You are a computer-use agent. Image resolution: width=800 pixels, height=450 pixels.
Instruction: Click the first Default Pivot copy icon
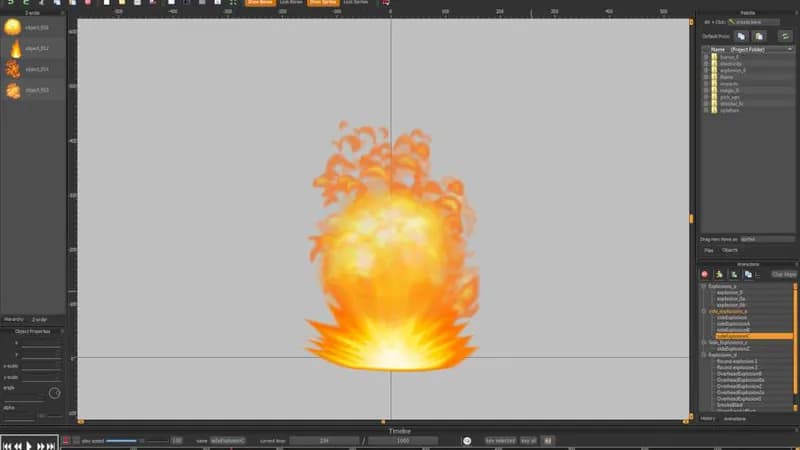(x=741, y=36)
